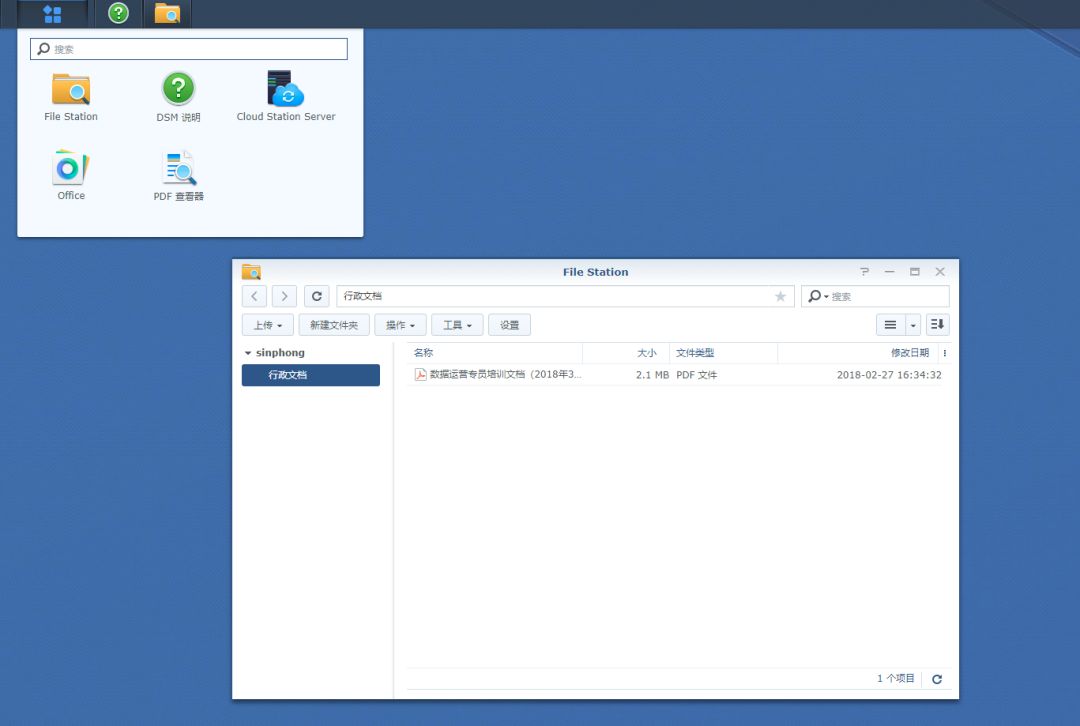Maximize the File Station window
The height and width of the screenshot is (726, 1080).
(915, 271)
